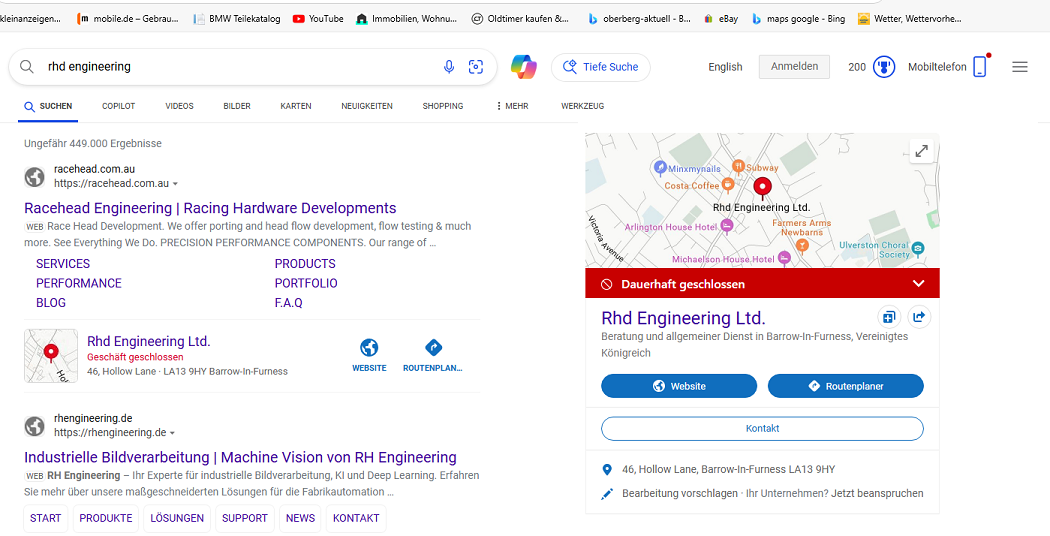The height and width of the screenshot is (536, 1050).
Task: Open dropdown arrow next to racehead.com.au URL
Action: click(x=176, y=184)
